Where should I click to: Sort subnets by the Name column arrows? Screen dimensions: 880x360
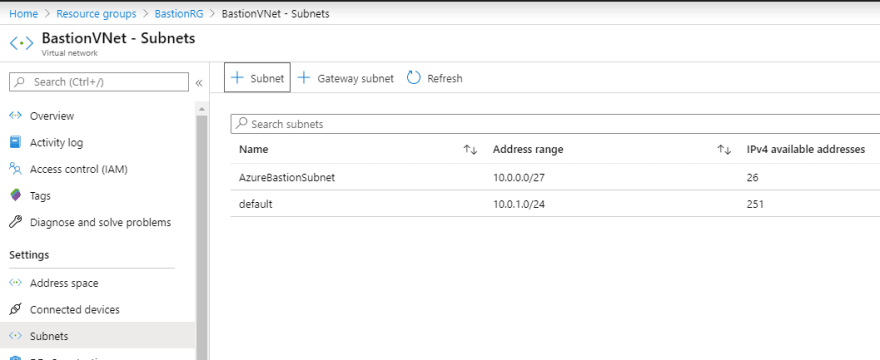coord(470,149)
